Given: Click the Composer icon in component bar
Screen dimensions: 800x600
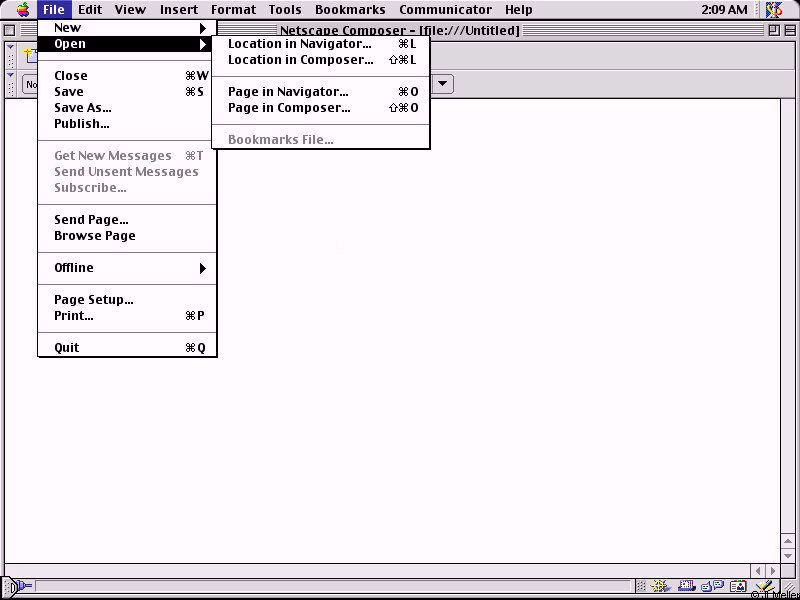Looking at the screenshot, I should pyautogui.click(x=764, y=587).
